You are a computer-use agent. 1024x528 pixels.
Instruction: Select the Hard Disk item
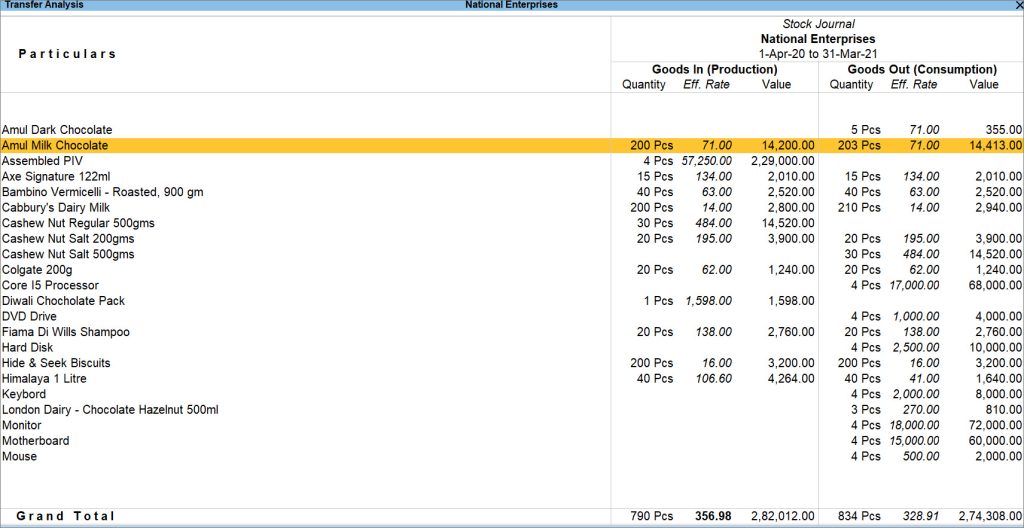(x=27, y=348)
